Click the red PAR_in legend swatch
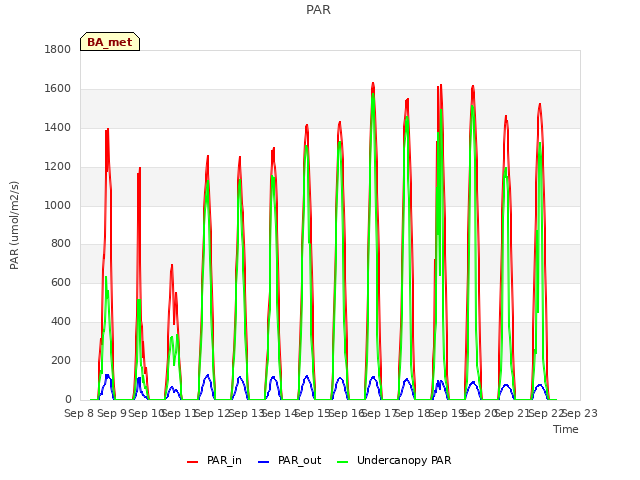Screen dimensions: 640x480 click(192, 462)
